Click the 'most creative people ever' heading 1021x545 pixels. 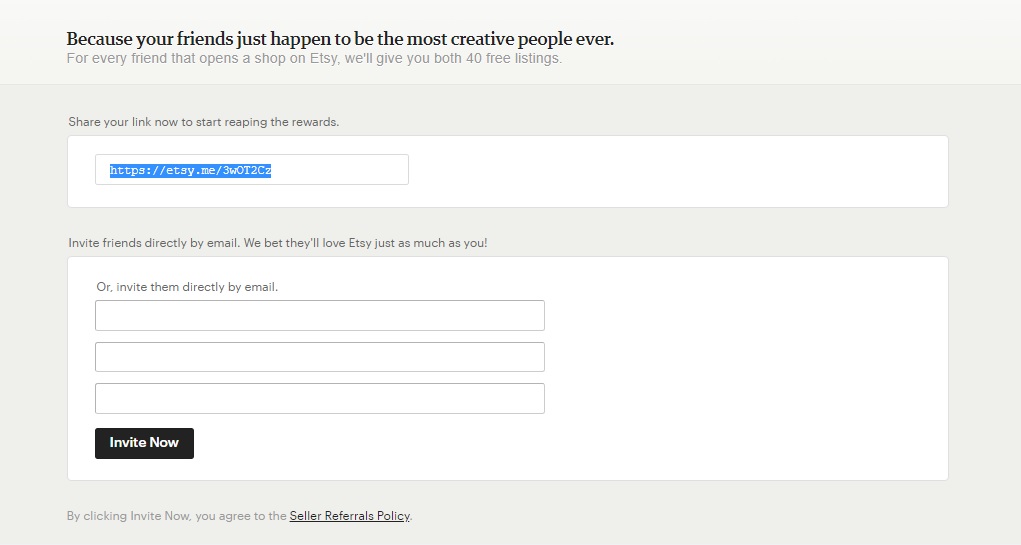click(x=340, y=39)
